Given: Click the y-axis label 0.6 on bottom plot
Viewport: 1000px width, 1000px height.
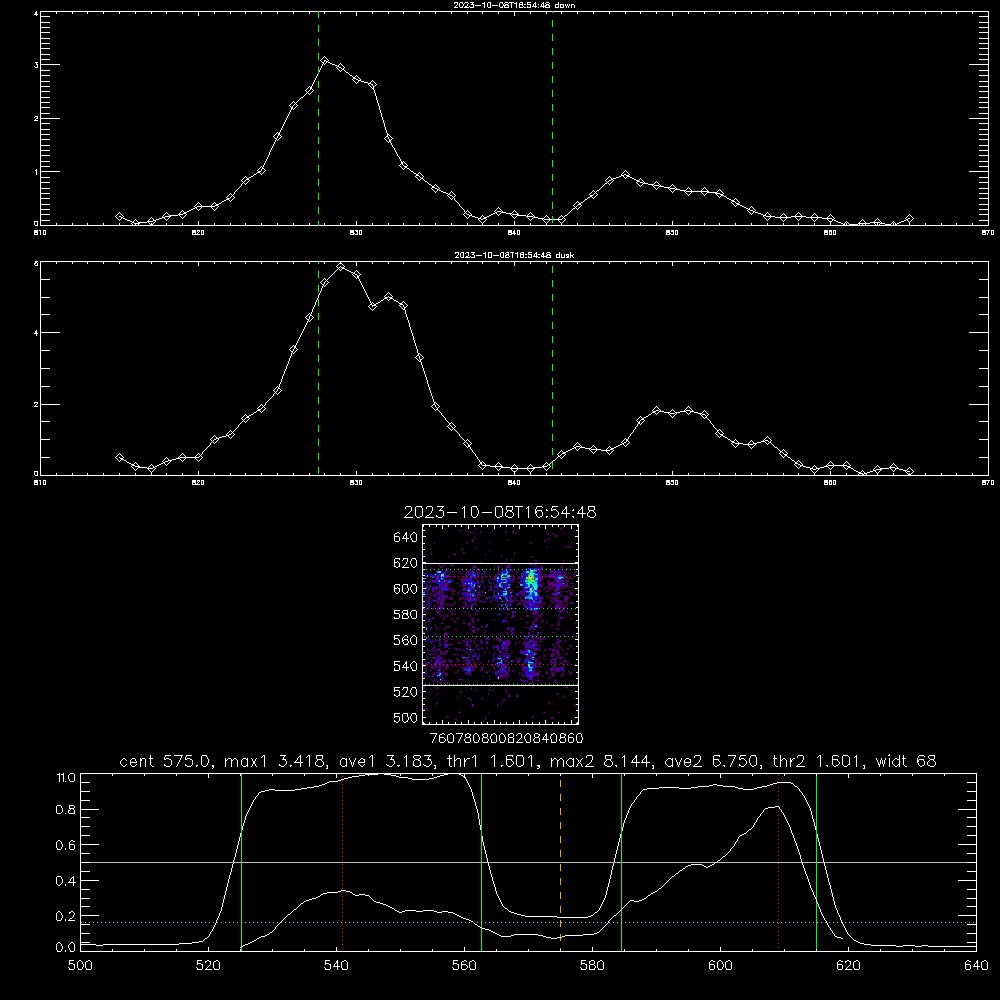Looking at the screenshot, I should [66, 845].
